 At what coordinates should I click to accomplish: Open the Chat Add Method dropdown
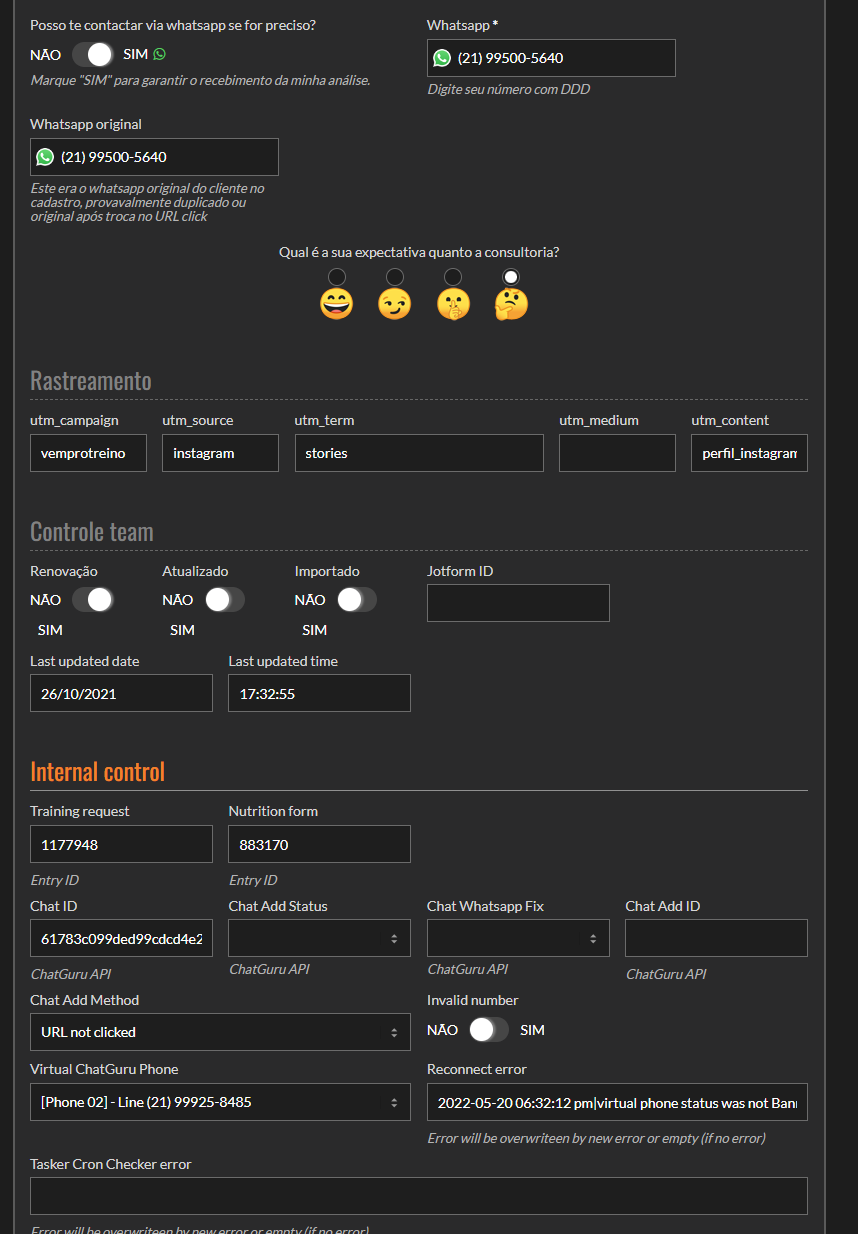tap(220, 1032)
